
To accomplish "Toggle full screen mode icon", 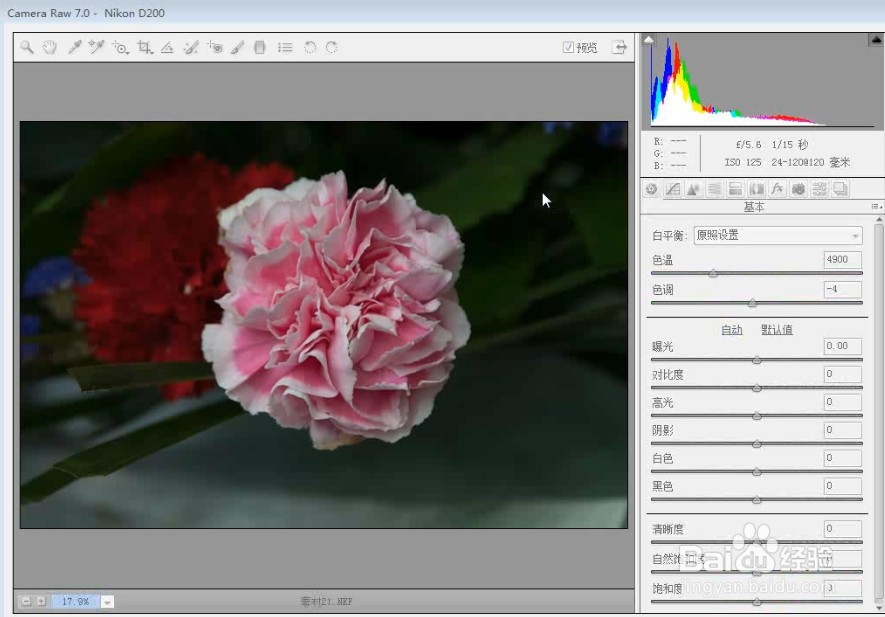I will click(x=619, y=47).
